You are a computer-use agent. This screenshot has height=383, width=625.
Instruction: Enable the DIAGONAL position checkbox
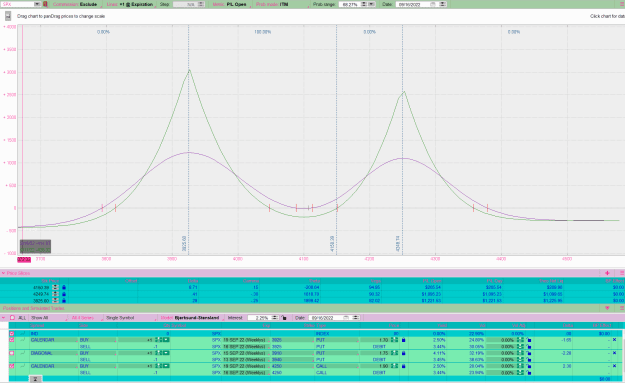(x=12, y=353)
